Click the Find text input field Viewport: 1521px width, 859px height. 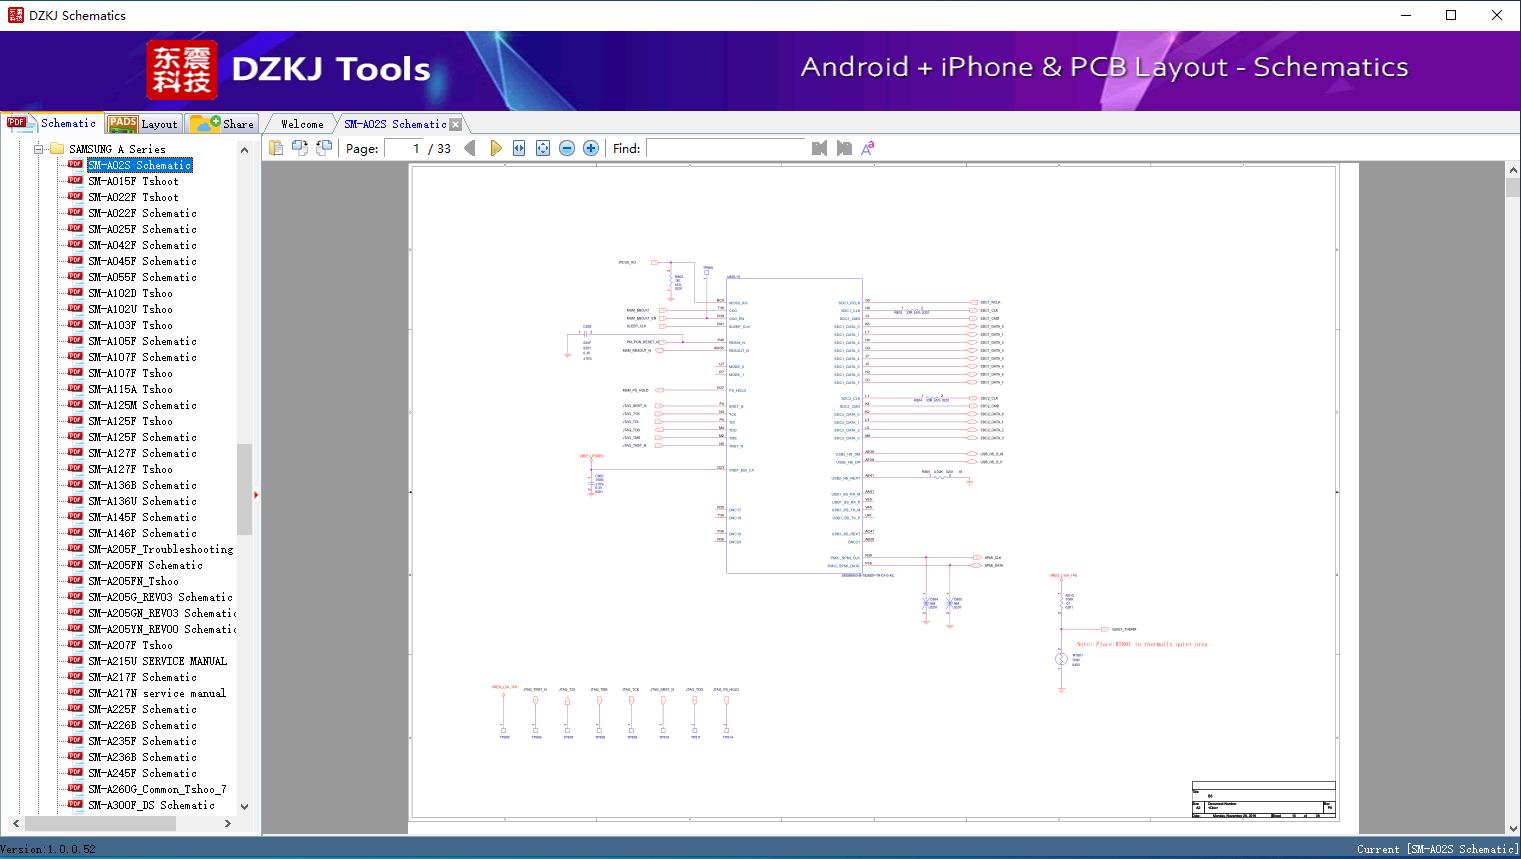(x=725, y=148)
